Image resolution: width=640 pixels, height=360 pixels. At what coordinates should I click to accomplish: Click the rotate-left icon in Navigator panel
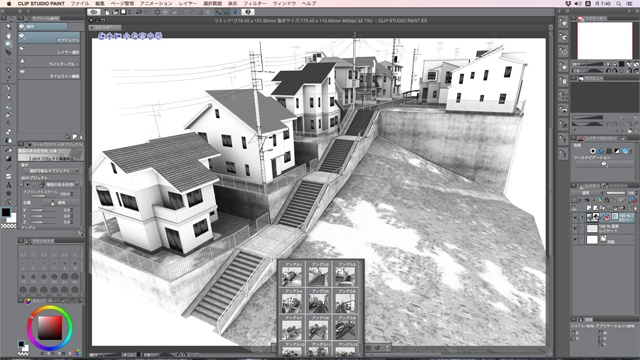pyautogui.click(x=610, y=70)
